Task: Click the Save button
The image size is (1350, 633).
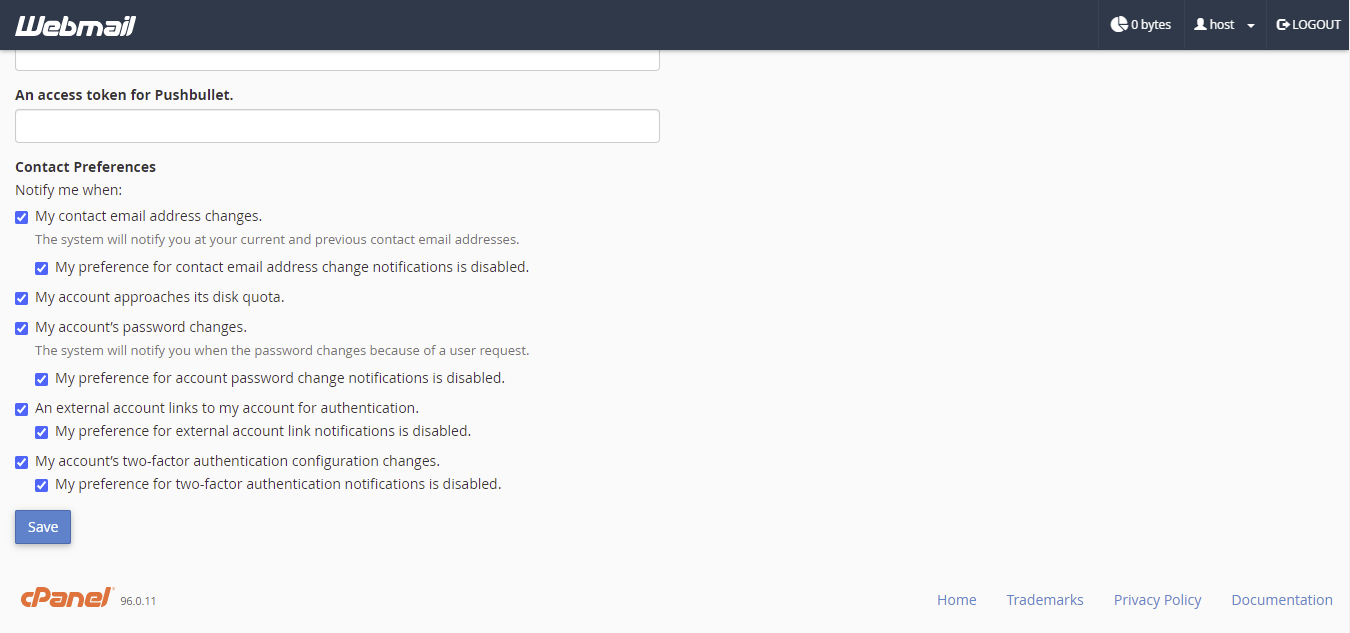Action: [x=43, y=527]
